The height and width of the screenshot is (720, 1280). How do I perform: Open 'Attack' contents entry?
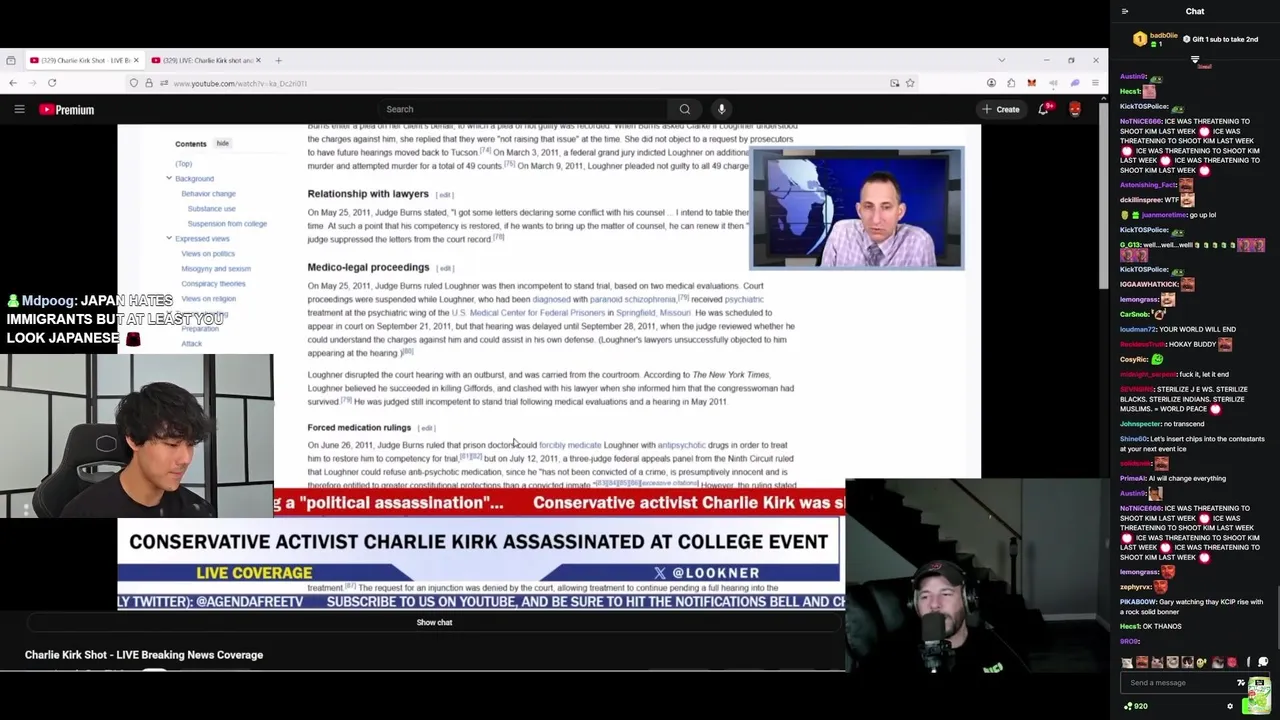pos(191,344)
